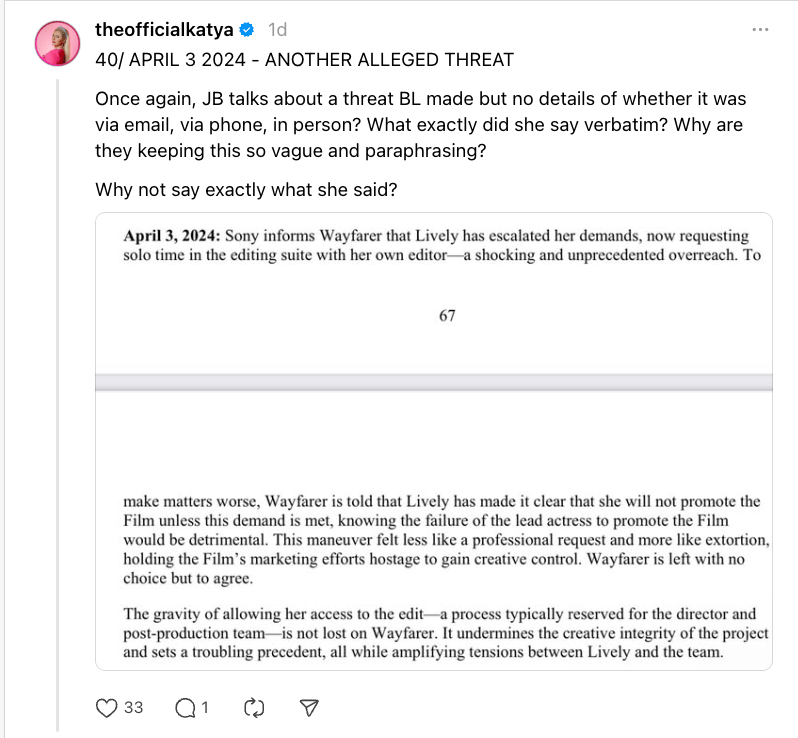Image resolution: width=798 pixels, height=738 pixels.
Task: Click the vertical thread line below the avatar
Action: click(x=57, y=400)
